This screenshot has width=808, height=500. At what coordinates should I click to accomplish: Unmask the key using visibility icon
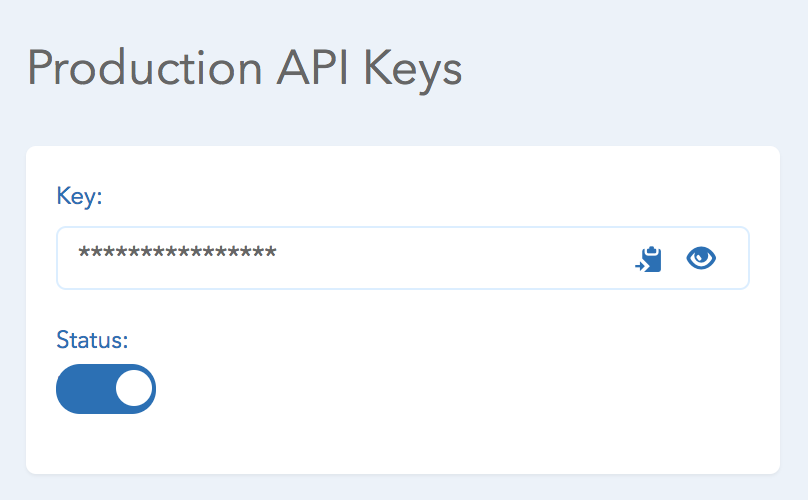701,258
